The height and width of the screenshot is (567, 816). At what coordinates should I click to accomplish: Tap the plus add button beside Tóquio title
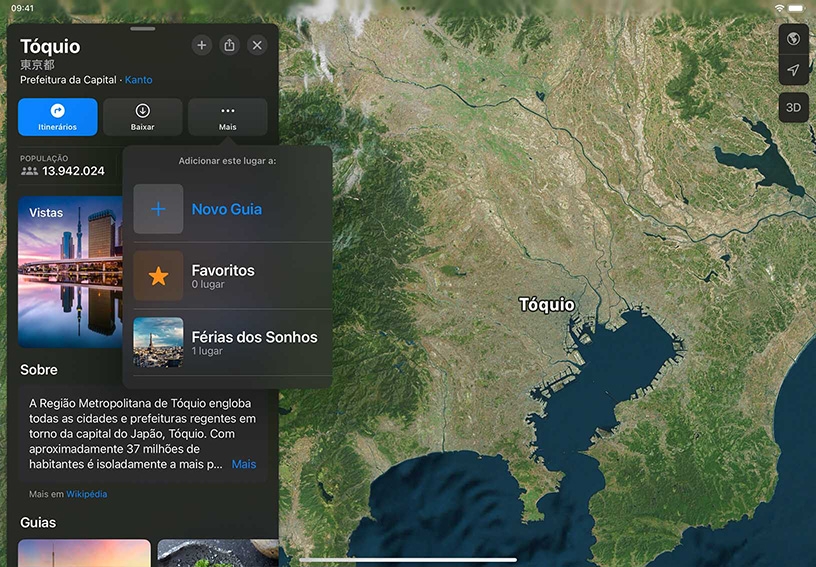click(201, 45)
